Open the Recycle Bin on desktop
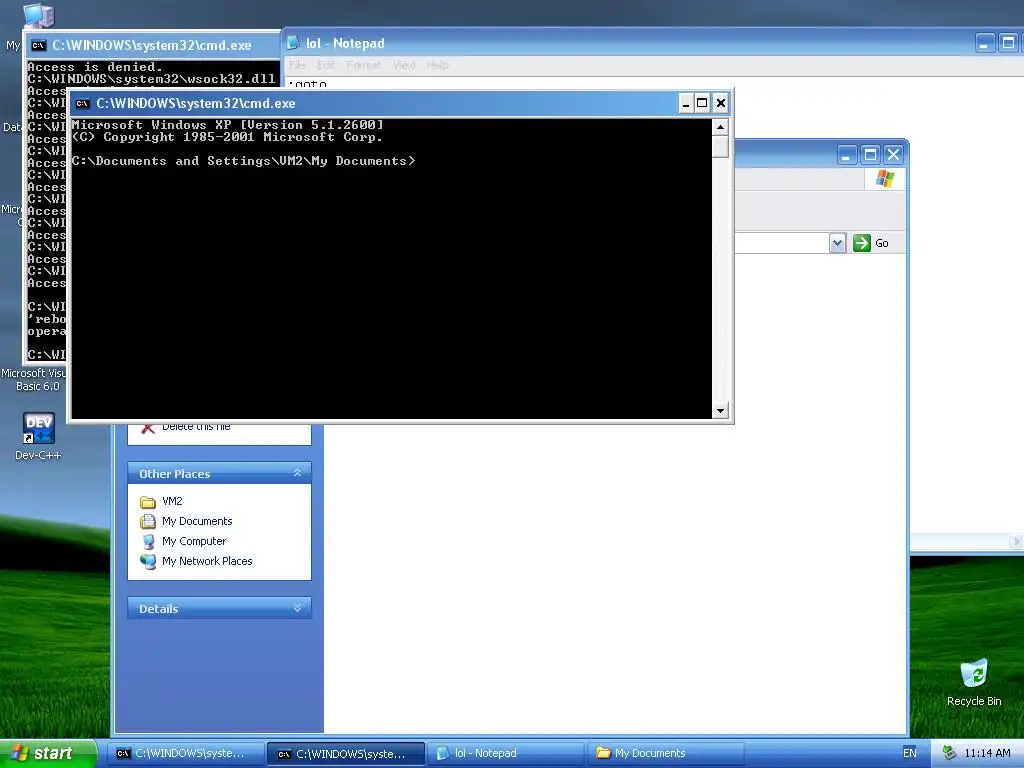The image size is (1024, 768). pos(974,682)
